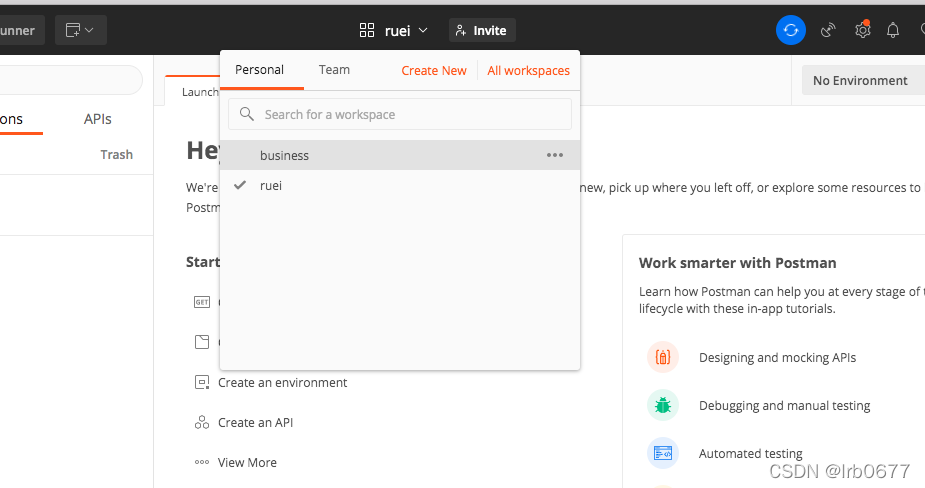Viewport: 925px width, 488px height.
Task: Click the bug icon for Debugging
Action: pos(663,405)
